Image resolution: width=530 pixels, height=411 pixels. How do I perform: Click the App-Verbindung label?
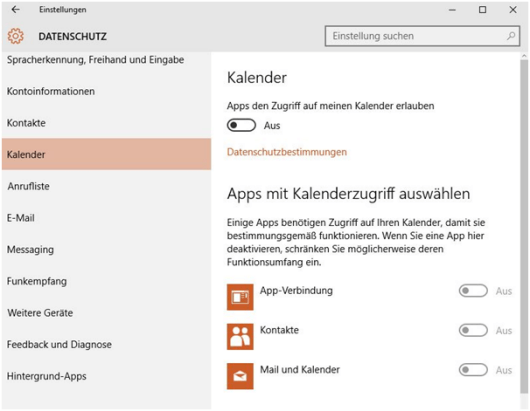[x=296, y=290]
